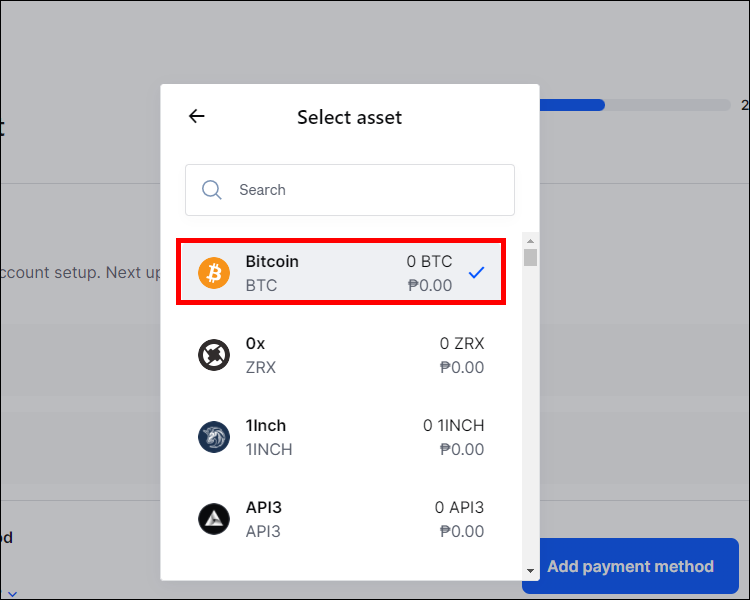Select the Bitcoin asset name
The height and width of the screenshot is (600, 750).
click(272, 262)
